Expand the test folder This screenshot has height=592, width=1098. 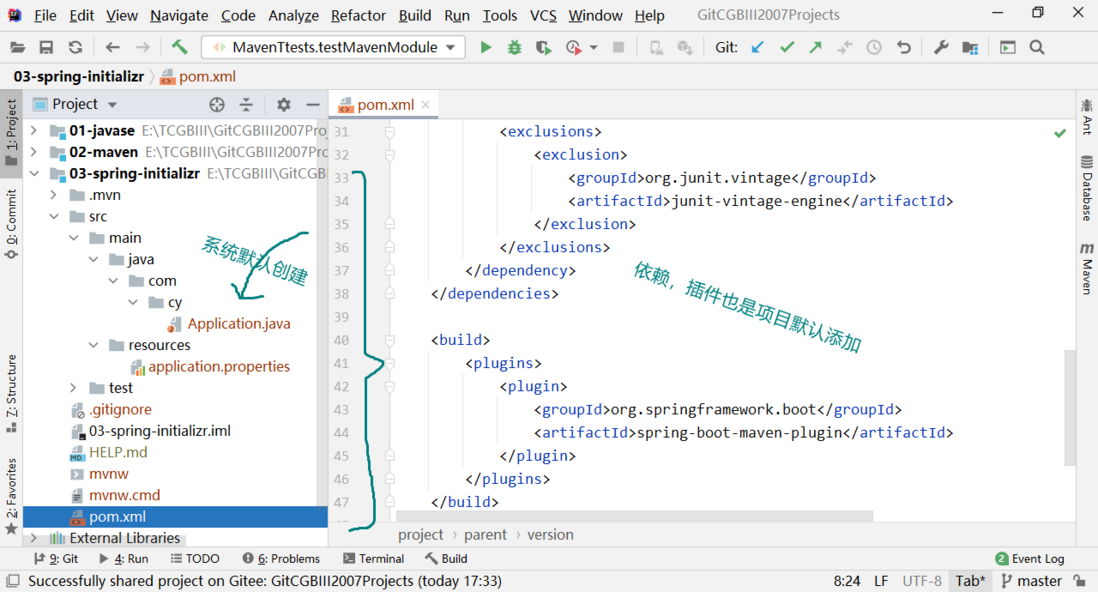(x=73, y=387)
